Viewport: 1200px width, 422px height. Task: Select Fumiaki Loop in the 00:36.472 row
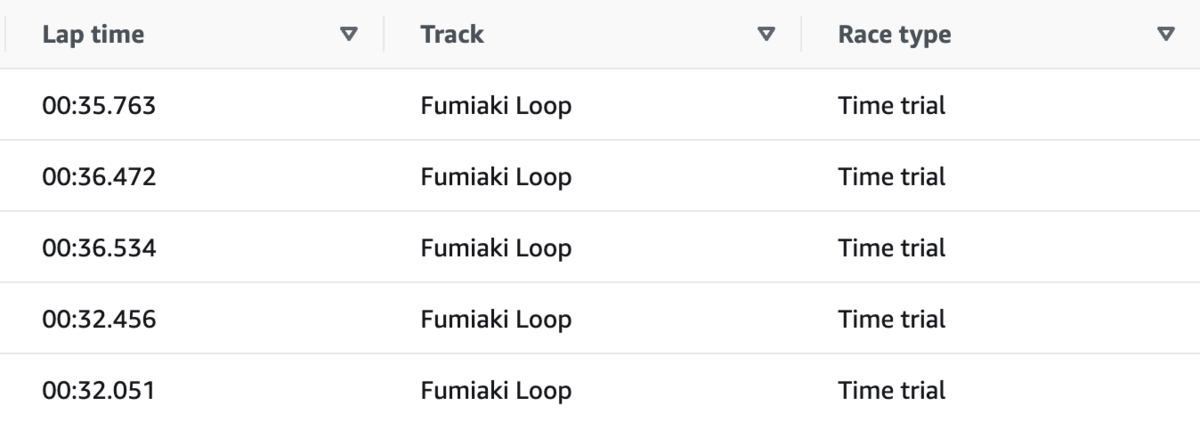click(496, 177)
